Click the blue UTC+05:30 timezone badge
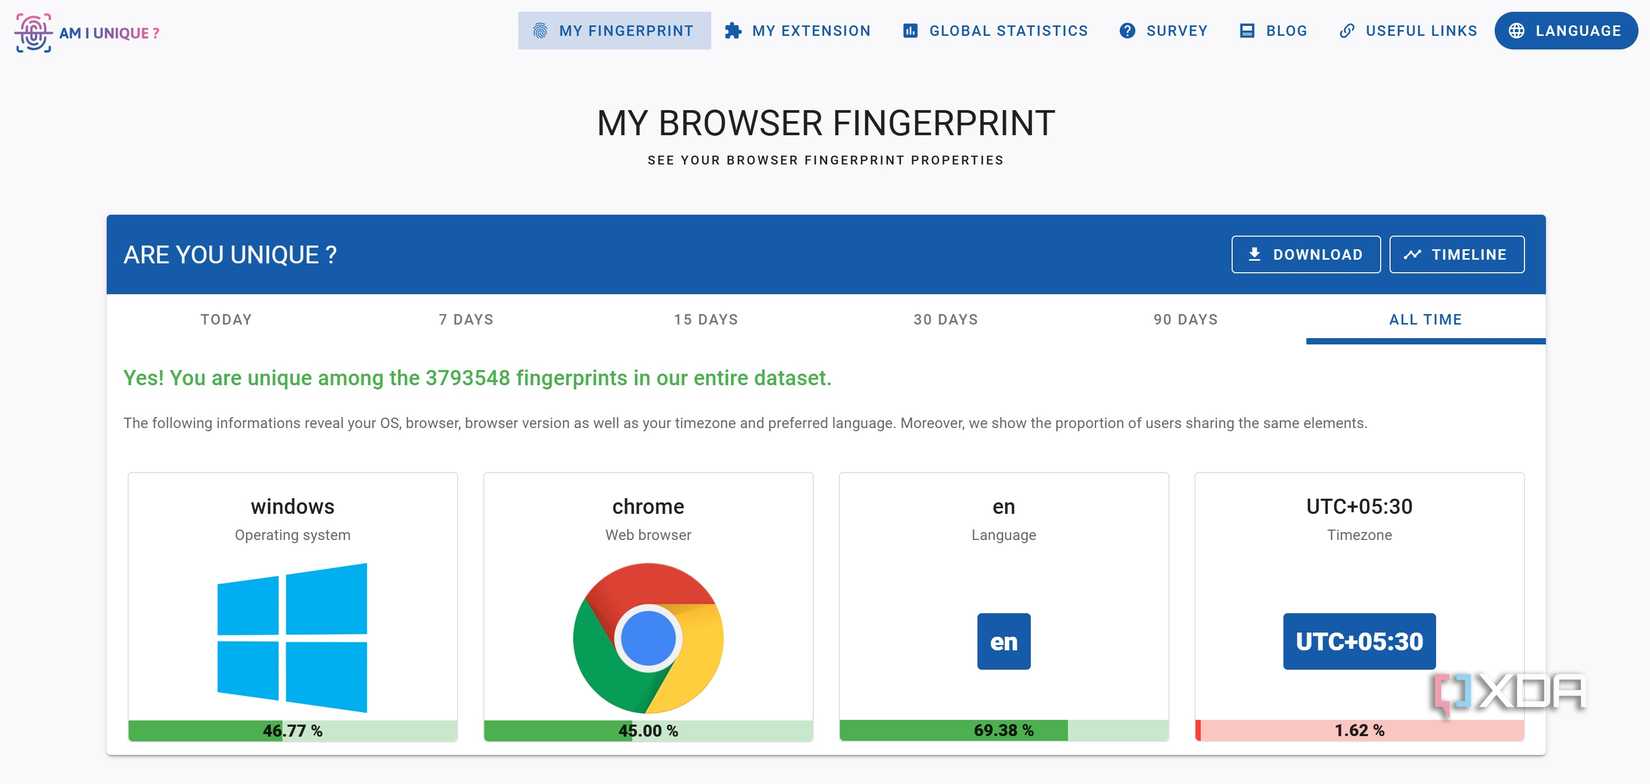 tap(1359, 641)
